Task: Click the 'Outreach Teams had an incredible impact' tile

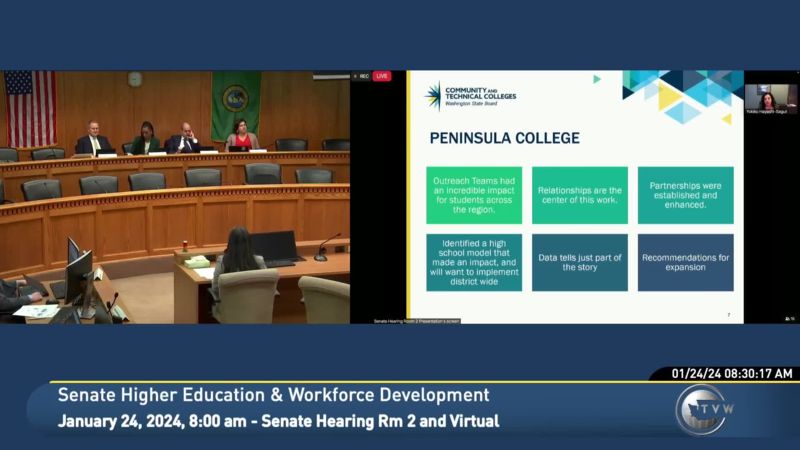Action: [x=474, y=195]
